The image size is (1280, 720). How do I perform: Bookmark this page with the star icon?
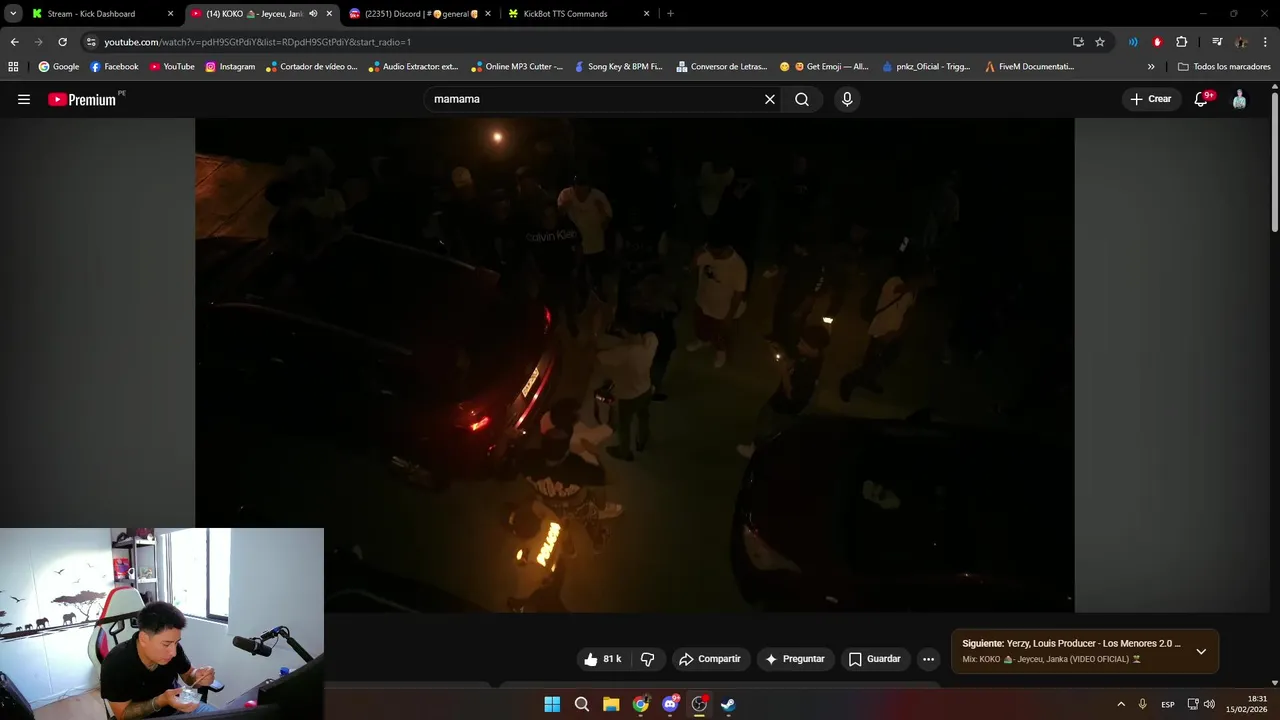pos(1100,42)
